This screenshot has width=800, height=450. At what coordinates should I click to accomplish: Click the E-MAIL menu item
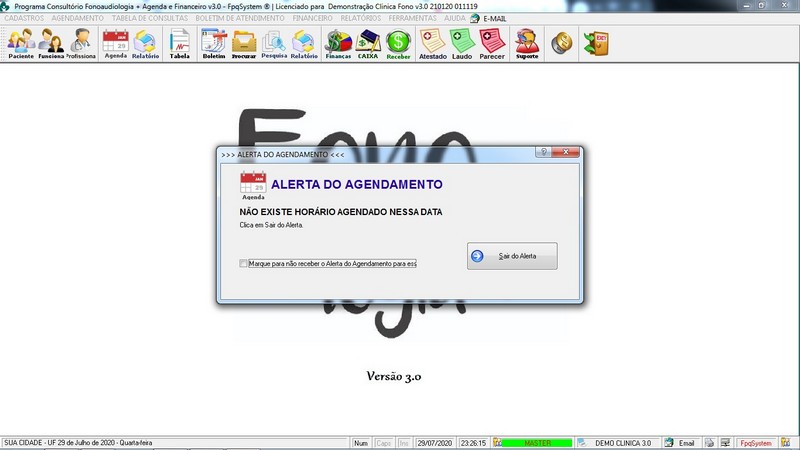(494, 18)
